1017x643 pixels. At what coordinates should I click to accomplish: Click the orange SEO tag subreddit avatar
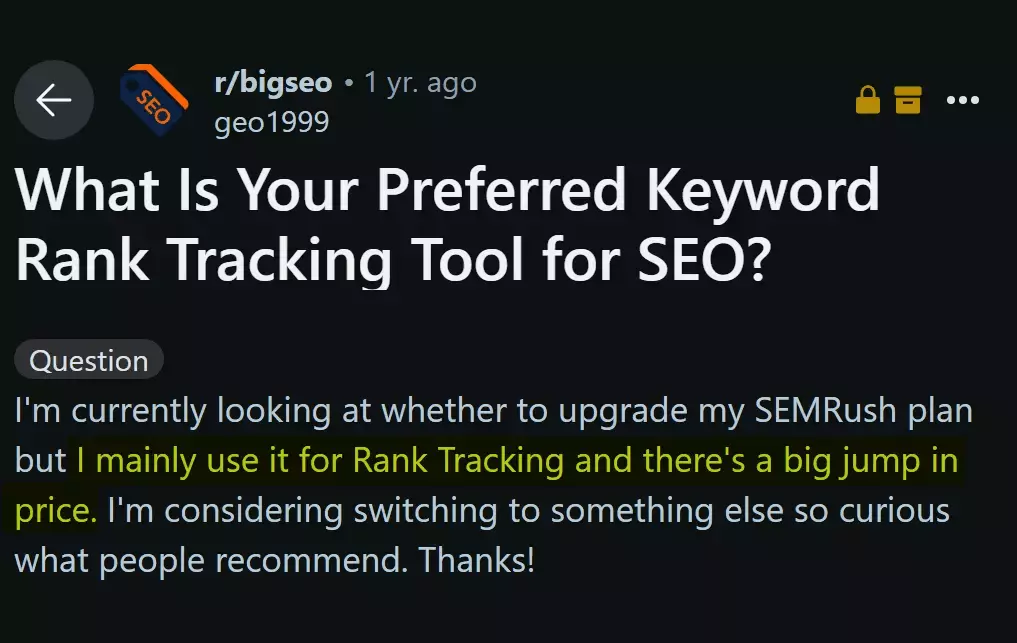click(153, 100)
